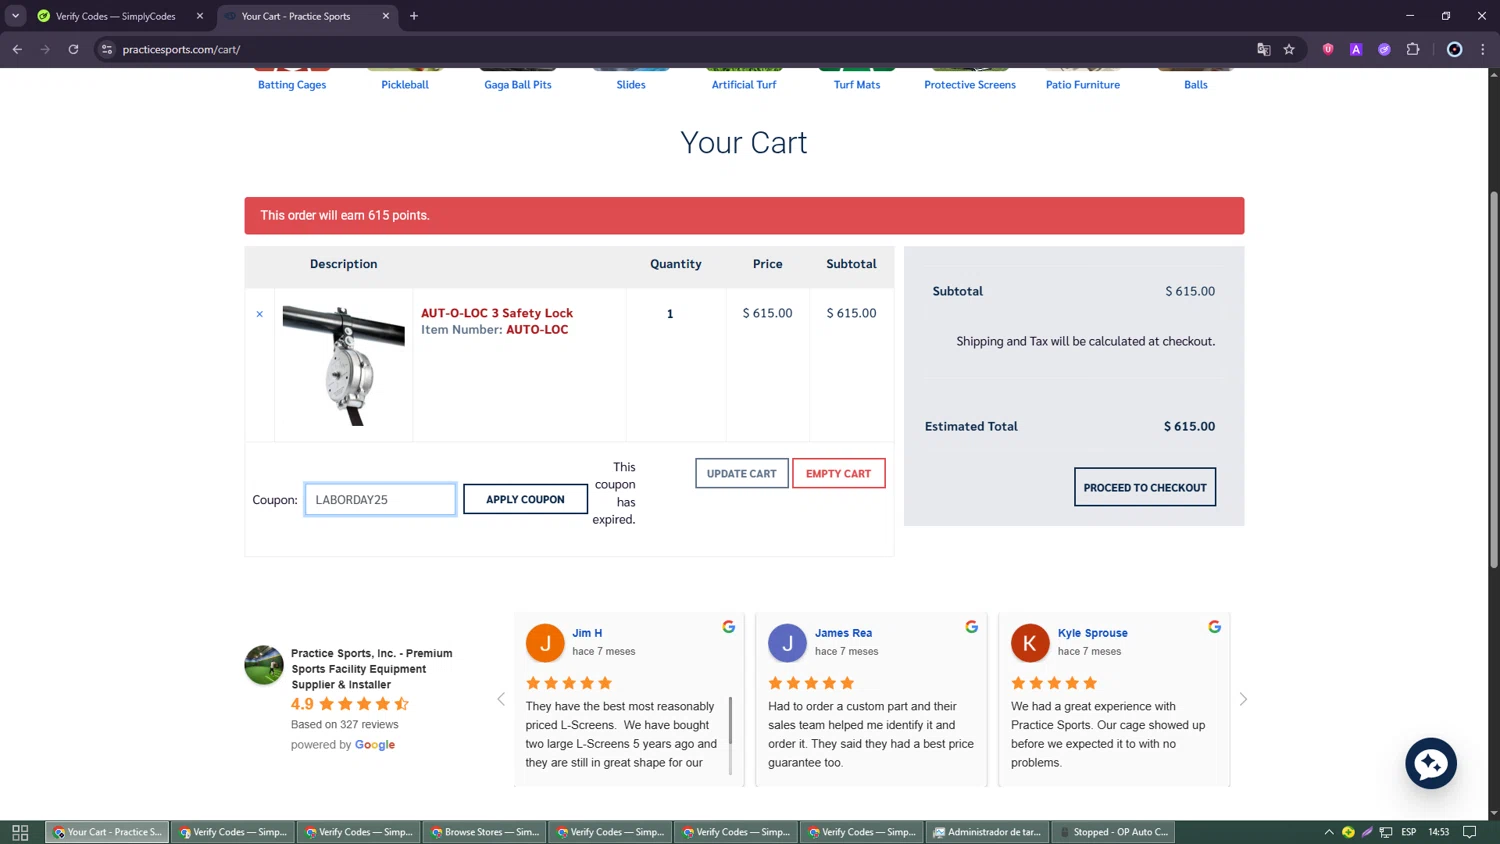Open a new browser tab
Image resolution: width=1500 pixels, height=844 pixels.
pyautogui.click(x=414, y=16)
